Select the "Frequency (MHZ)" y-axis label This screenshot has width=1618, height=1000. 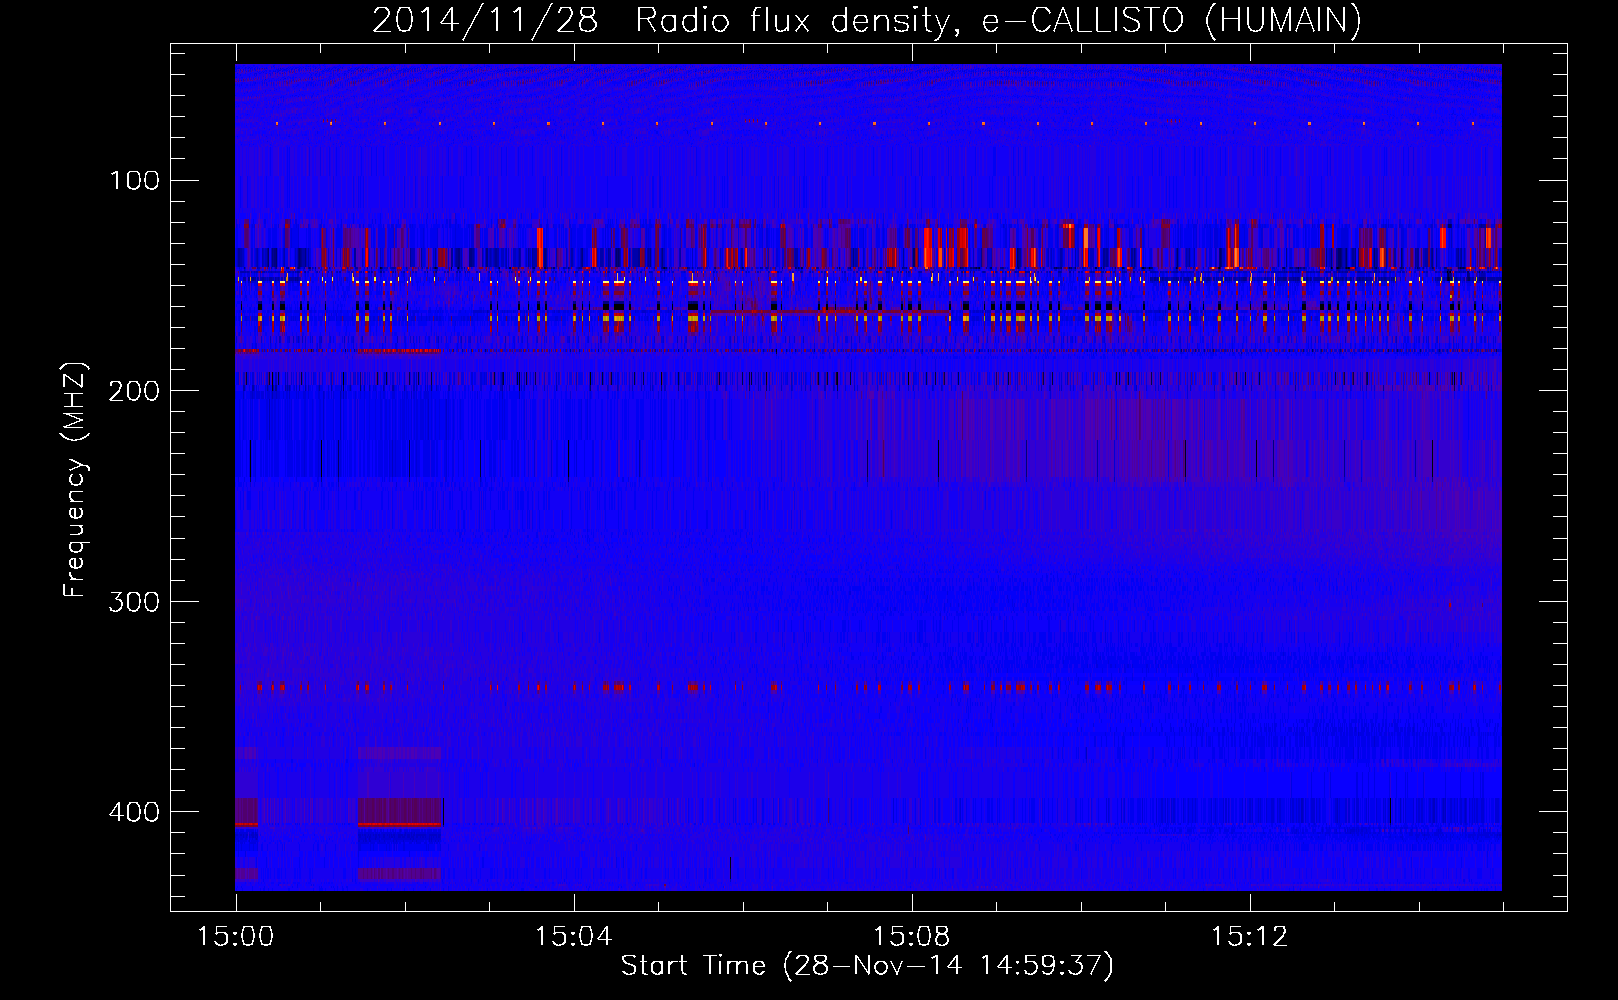[75, 480]
